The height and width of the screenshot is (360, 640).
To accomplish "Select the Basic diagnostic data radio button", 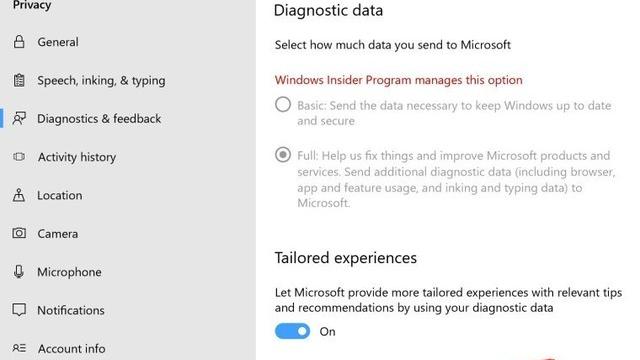I will tap(283, 105).
